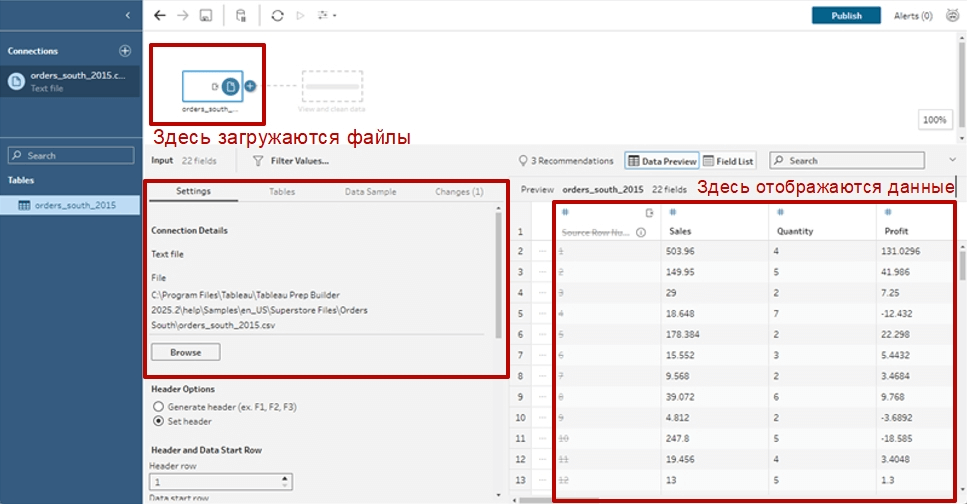967x504 pixels.
Task: Click the refresh data icon
Action: [277, 16]
